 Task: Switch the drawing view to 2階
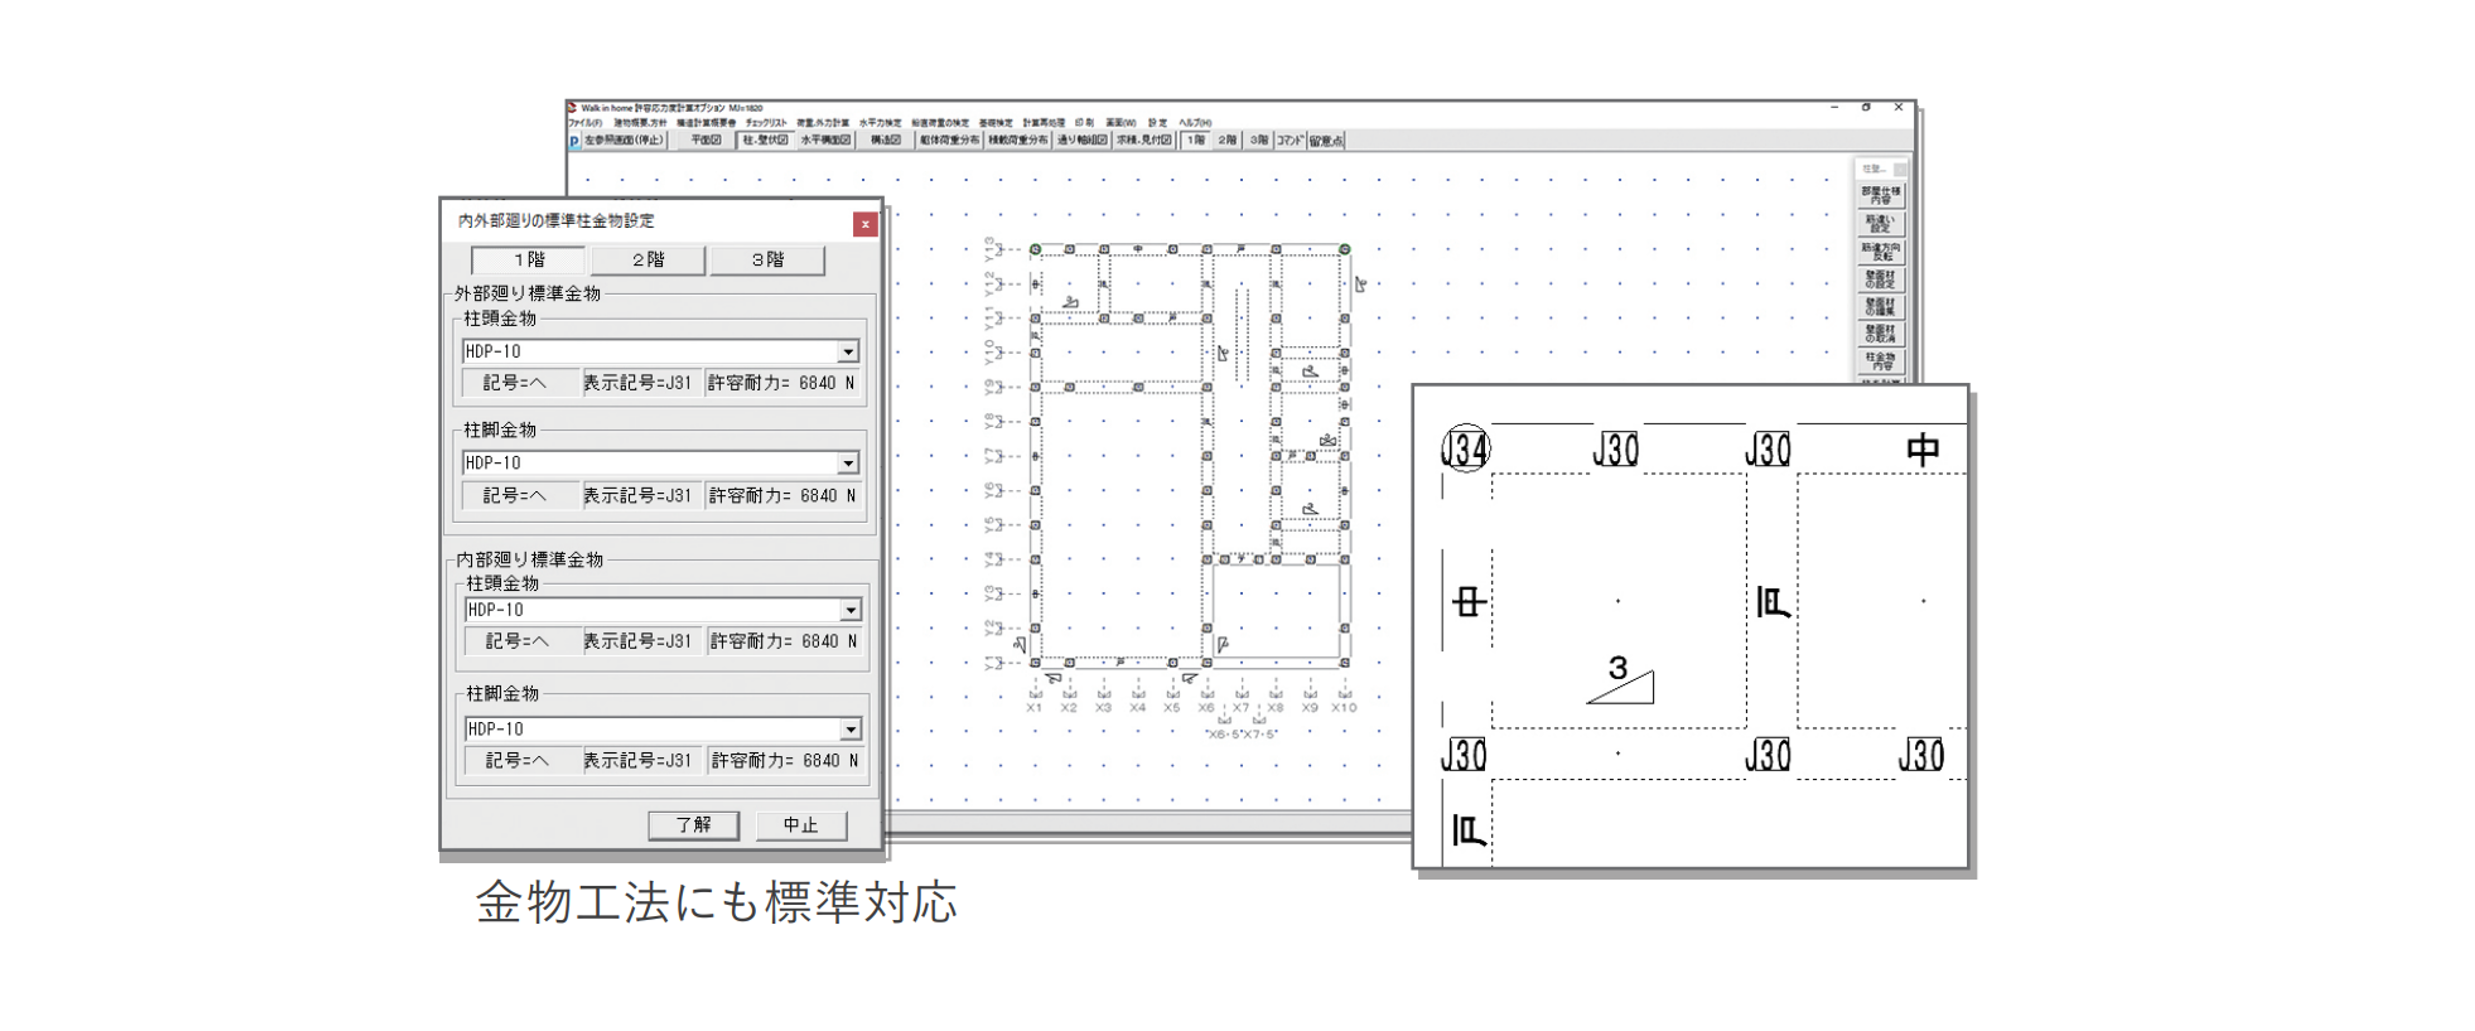(x=1228, y=140)
